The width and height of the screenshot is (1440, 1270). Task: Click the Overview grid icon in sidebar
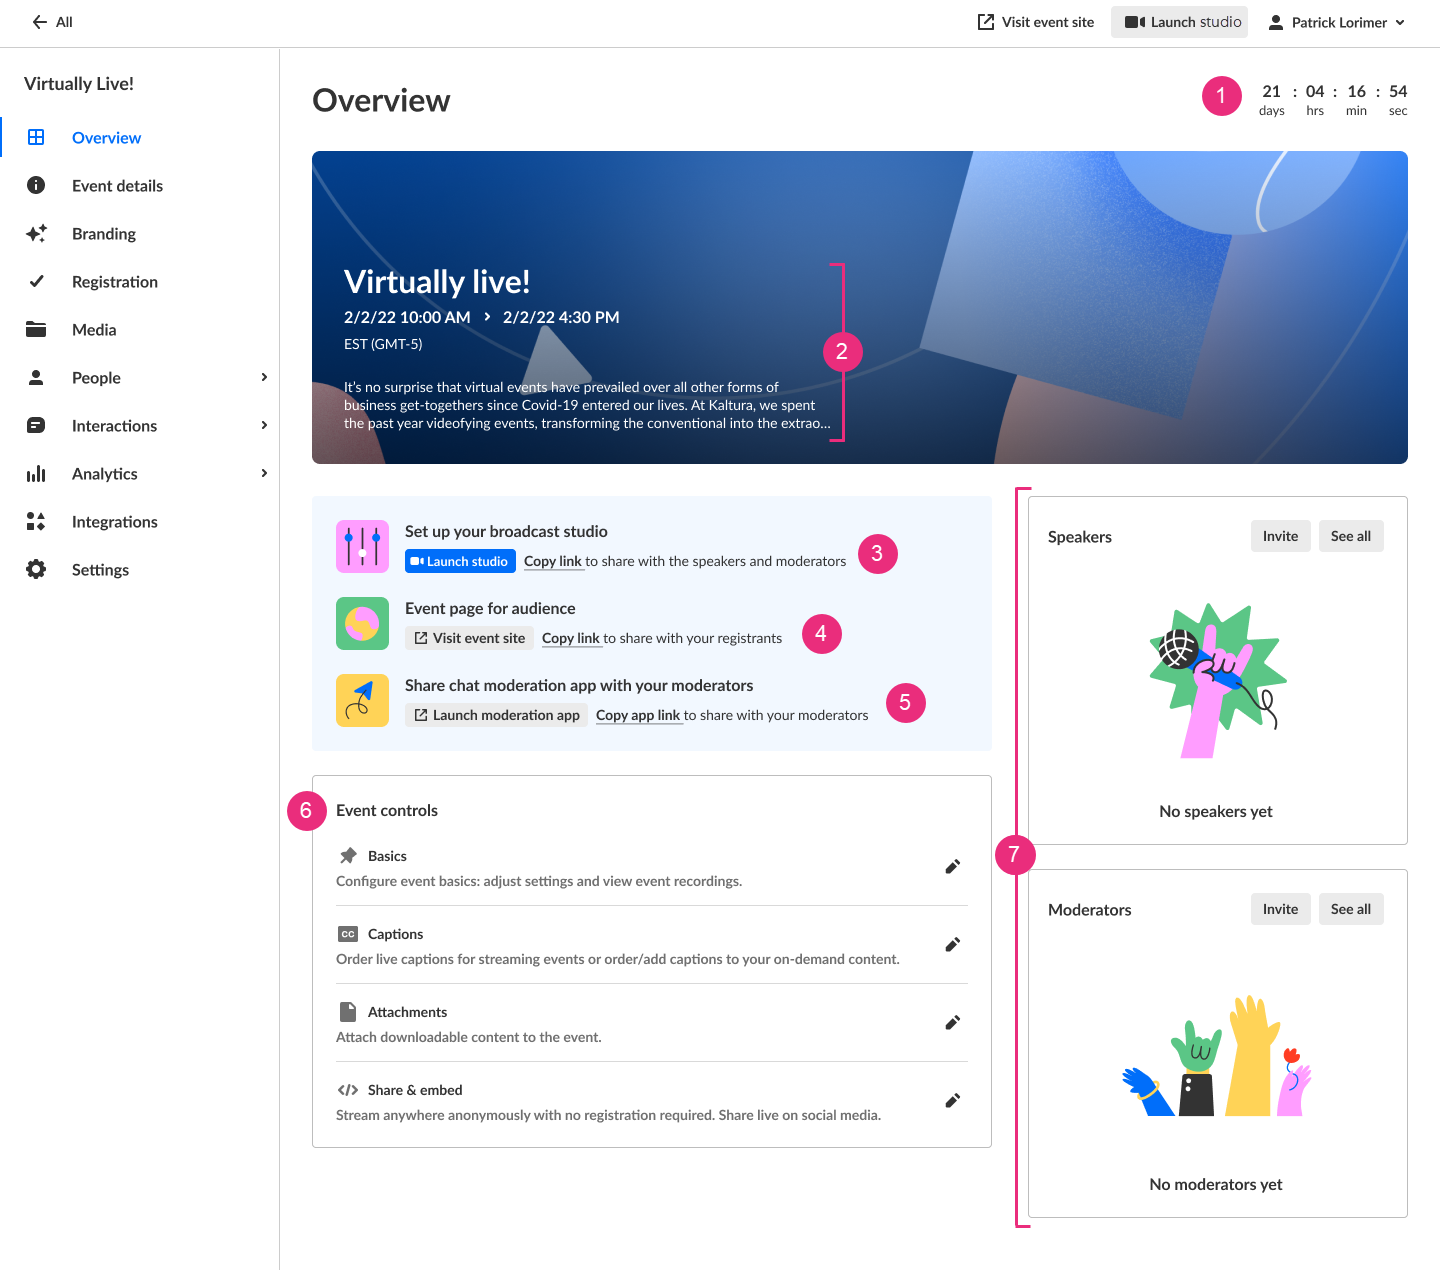36,137
